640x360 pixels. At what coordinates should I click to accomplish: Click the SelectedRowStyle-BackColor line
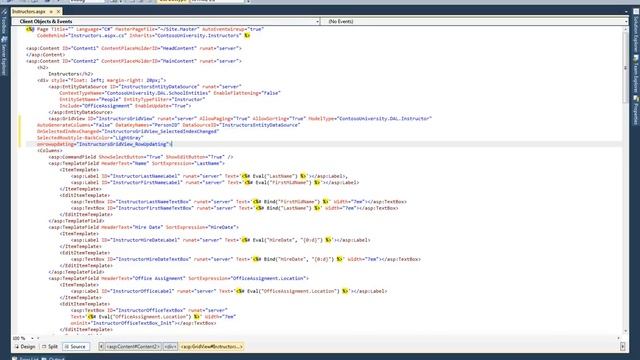click(x=90, y=138)
